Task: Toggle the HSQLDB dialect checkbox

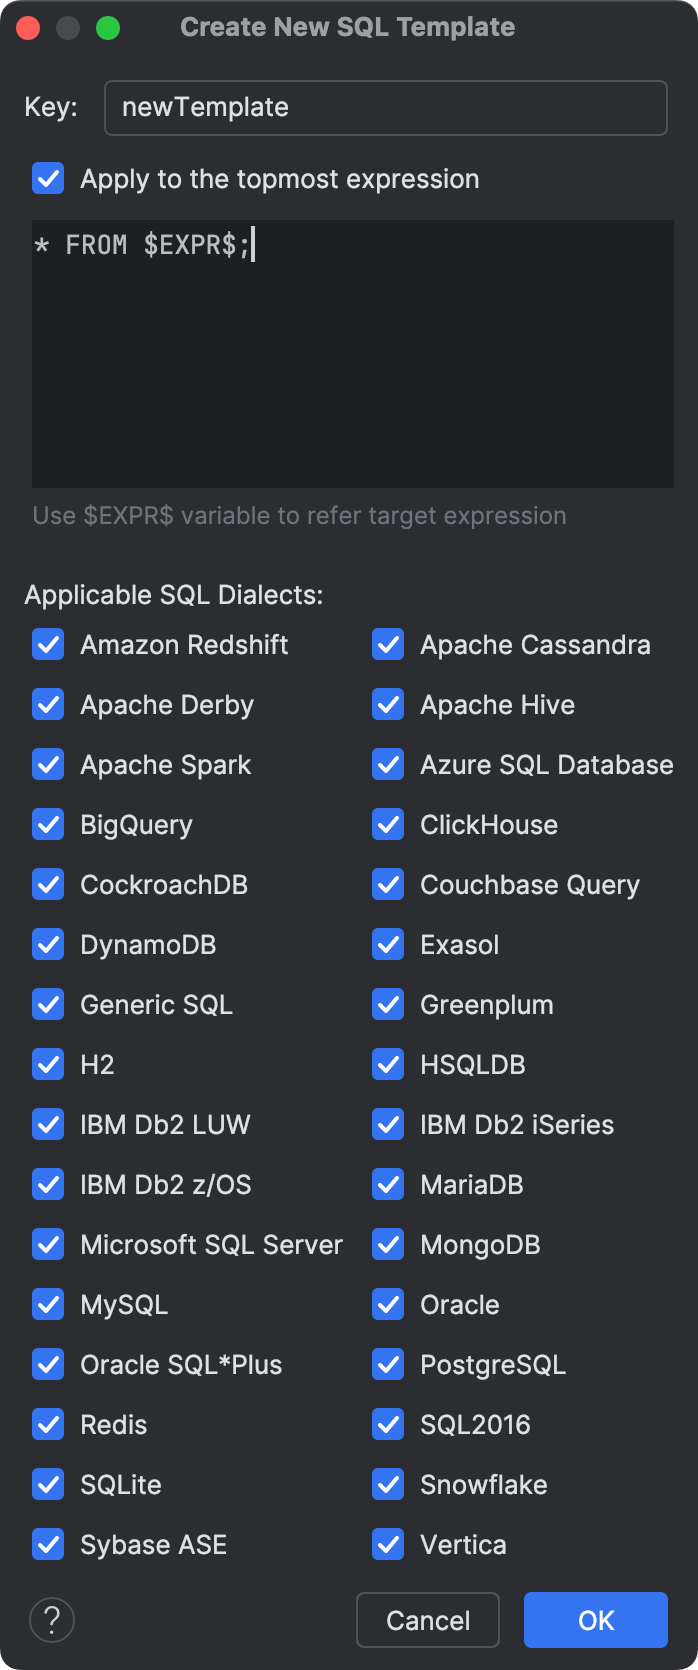Action: pos(387,1064)
